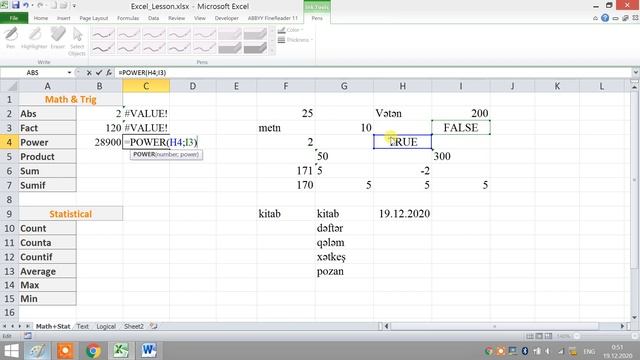Go to the next sheet using the tab scroll arrow
The width and height of the screenshot is (640, 360).
click(x=19, y=326)
